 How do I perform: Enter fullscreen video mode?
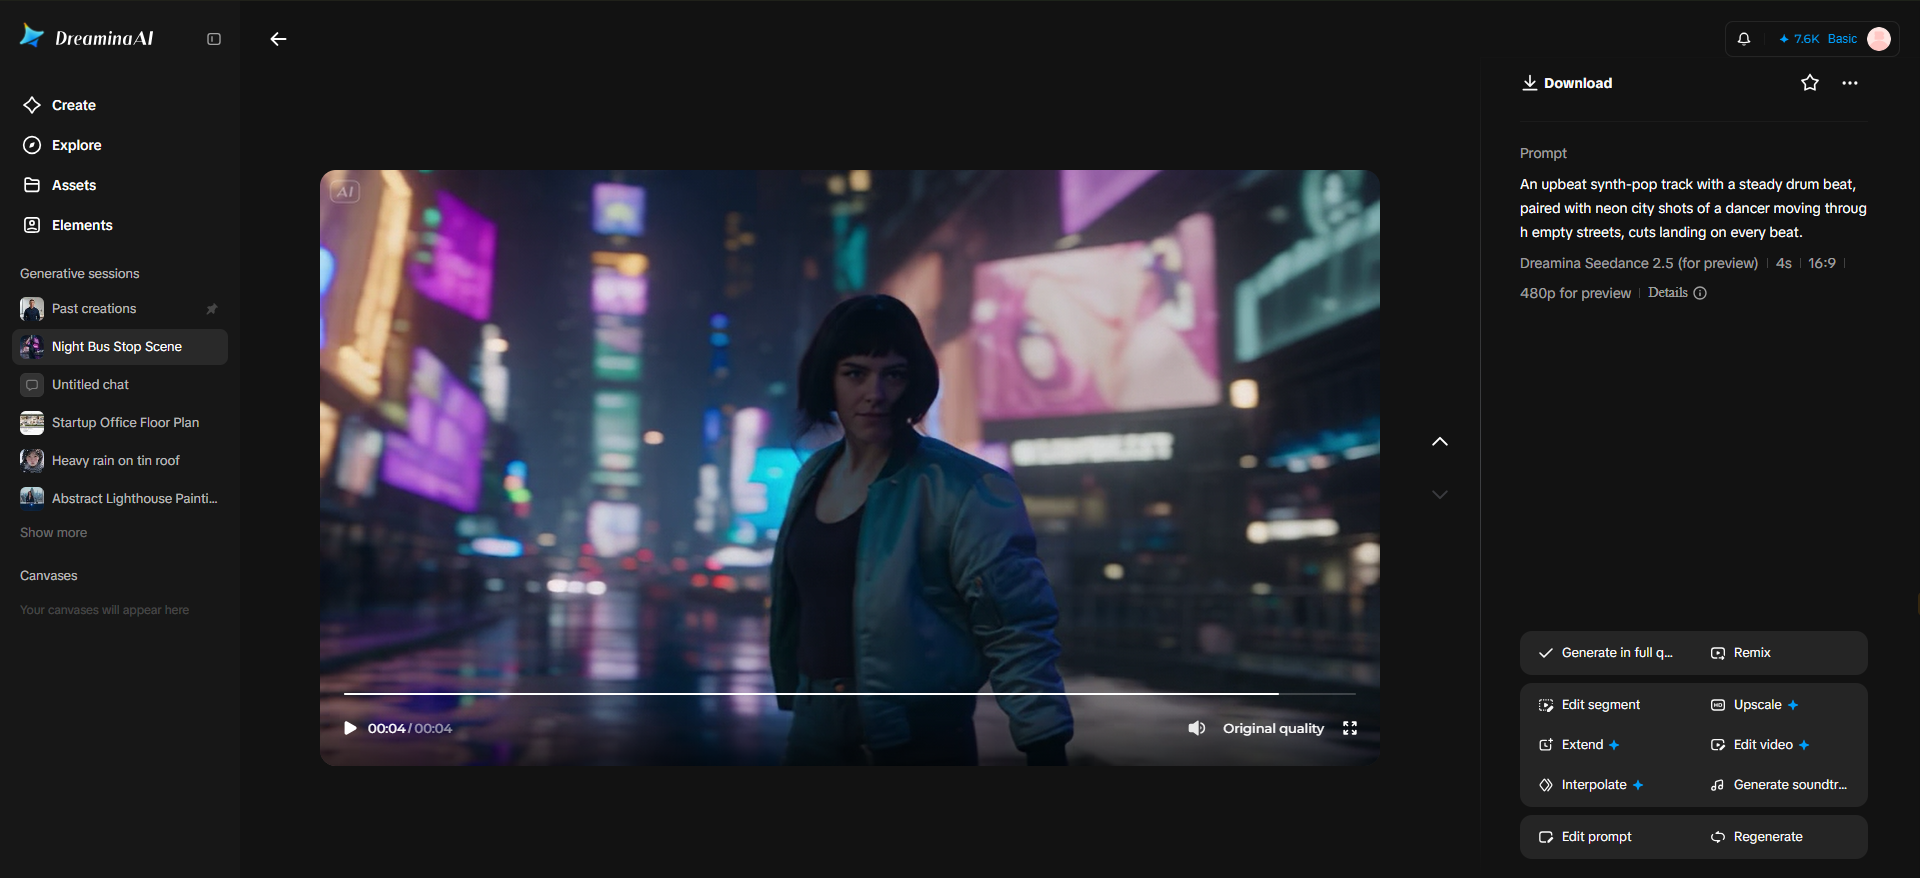1350,728
